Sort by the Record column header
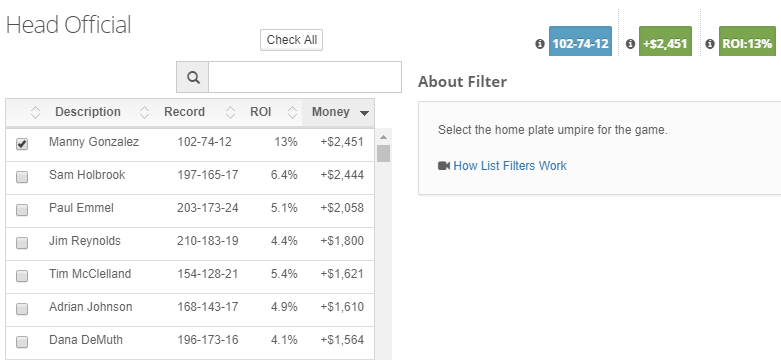This screenshot has width=781, height=360. point(184,112)
